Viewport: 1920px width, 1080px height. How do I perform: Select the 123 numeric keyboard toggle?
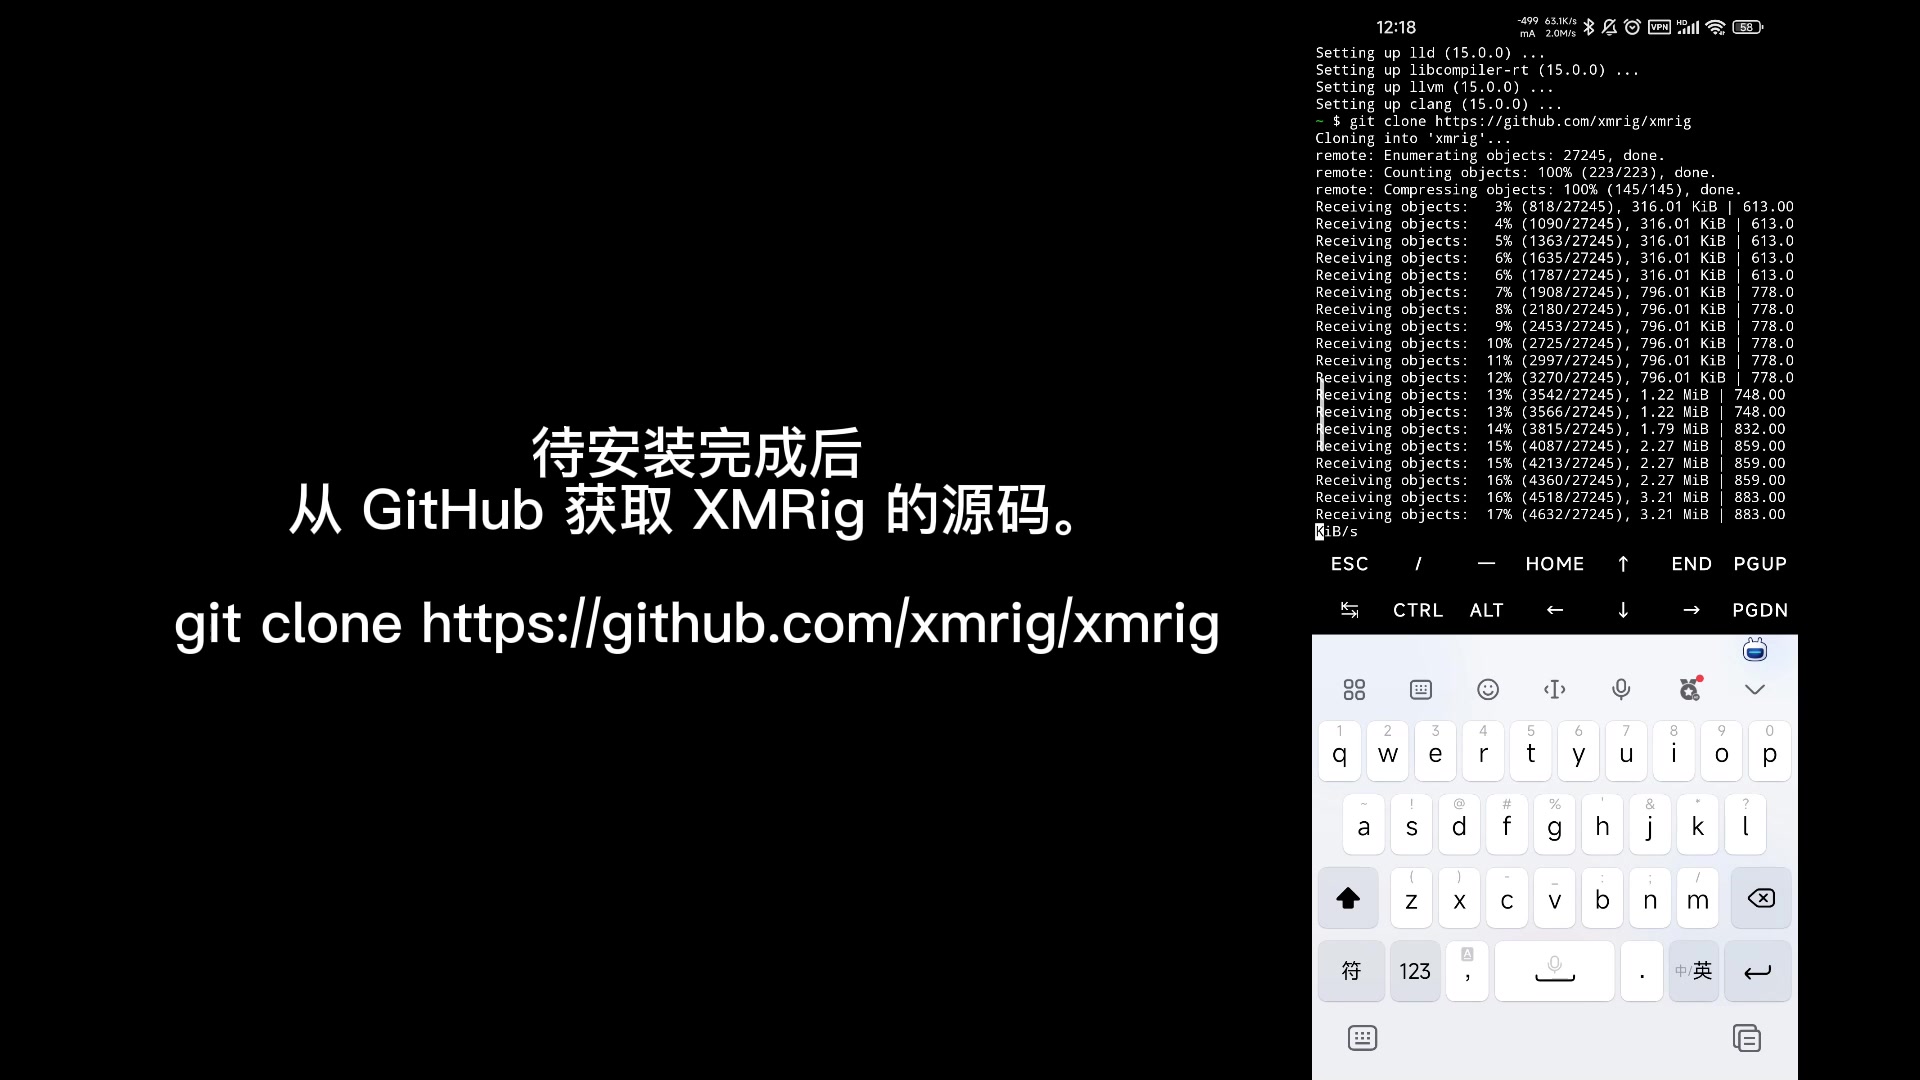[1412, 971]
